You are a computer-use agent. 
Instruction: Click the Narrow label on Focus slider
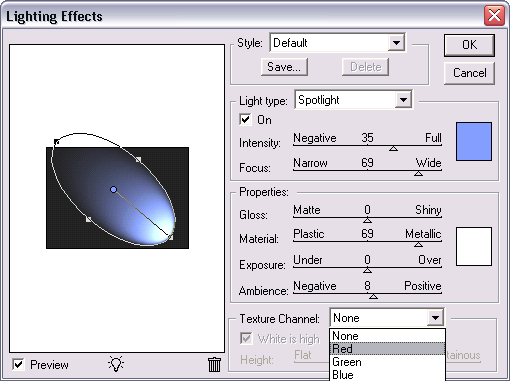(310, 163)
